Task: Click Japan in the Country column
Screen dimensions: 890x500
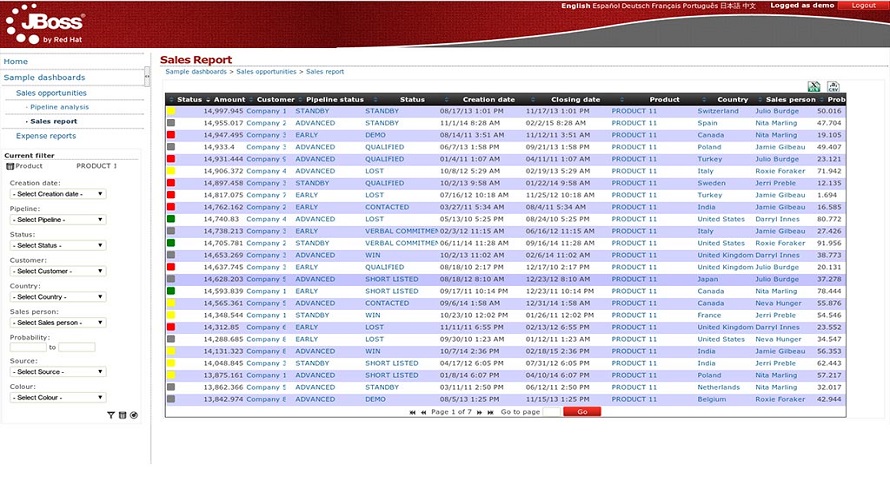Action: click(x=708, y=279)
